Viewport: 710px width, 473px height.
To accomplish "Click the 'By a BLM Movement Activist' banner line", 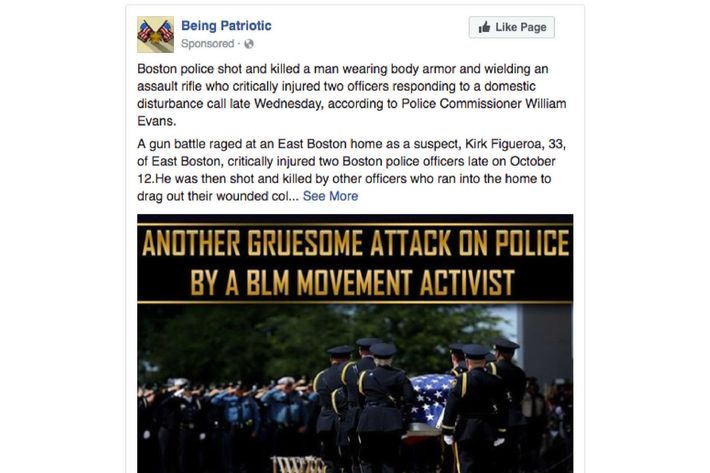I will 352,282.
